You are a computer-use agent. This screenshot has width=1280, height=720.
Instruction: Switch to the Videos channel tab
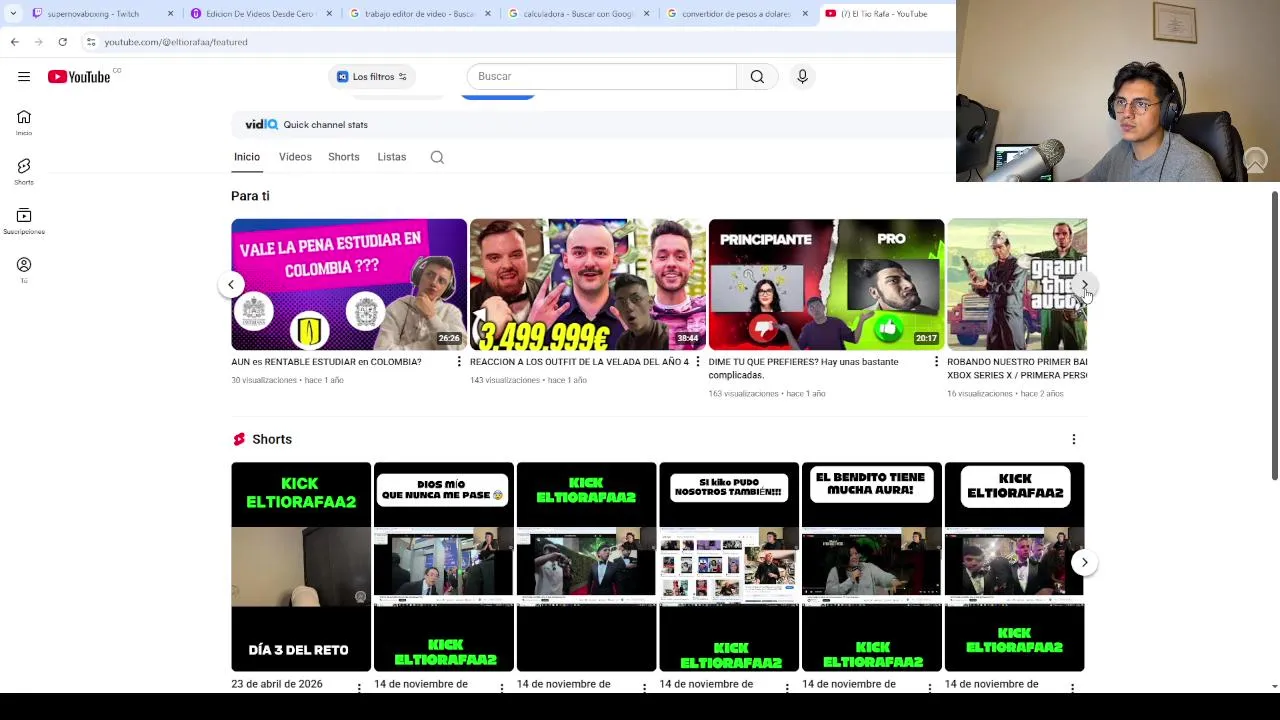[295, 157]
